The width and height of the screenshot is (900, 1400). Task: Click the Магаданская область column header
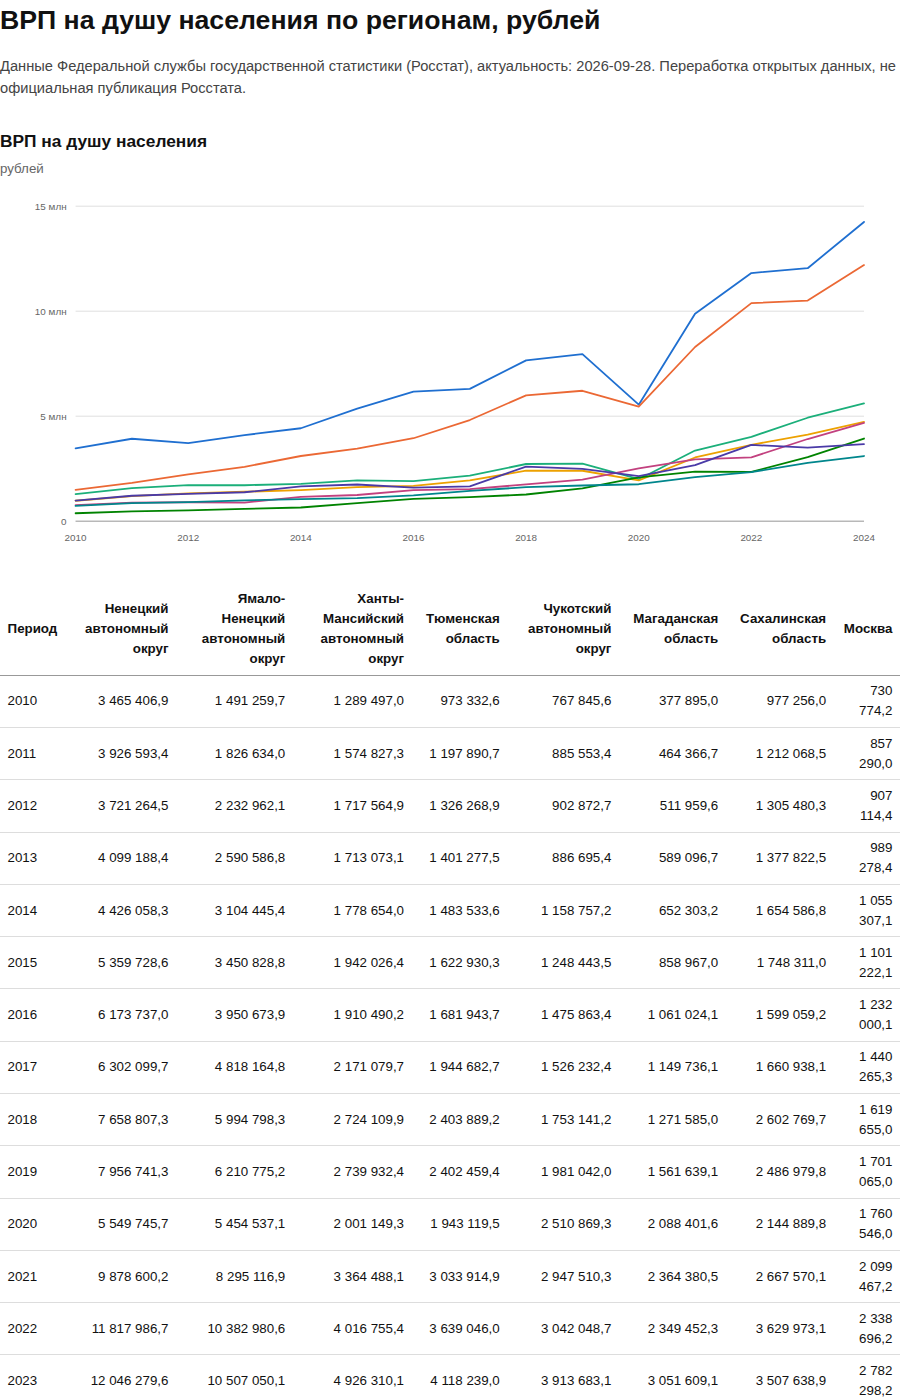click(675, 629)
